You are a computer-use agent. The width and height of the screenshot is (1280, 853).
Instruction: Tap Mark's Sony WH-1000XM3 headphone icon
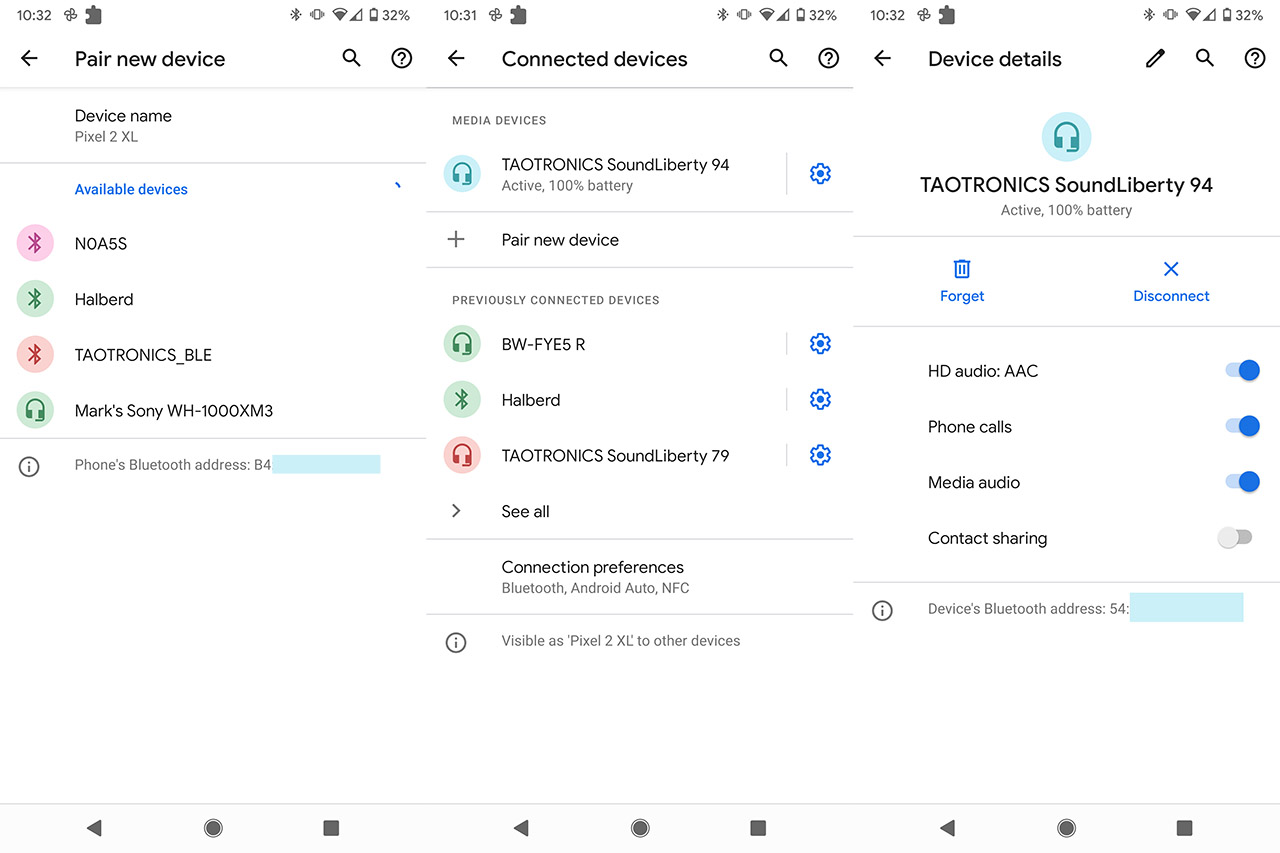pos(35,410)
